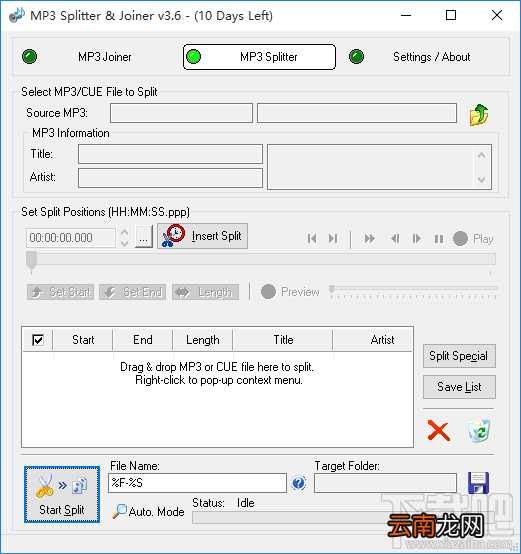Open Auto. Mode magnifier option
The width and height of the screenshot is (521, 554).
(x=149, y=512)
